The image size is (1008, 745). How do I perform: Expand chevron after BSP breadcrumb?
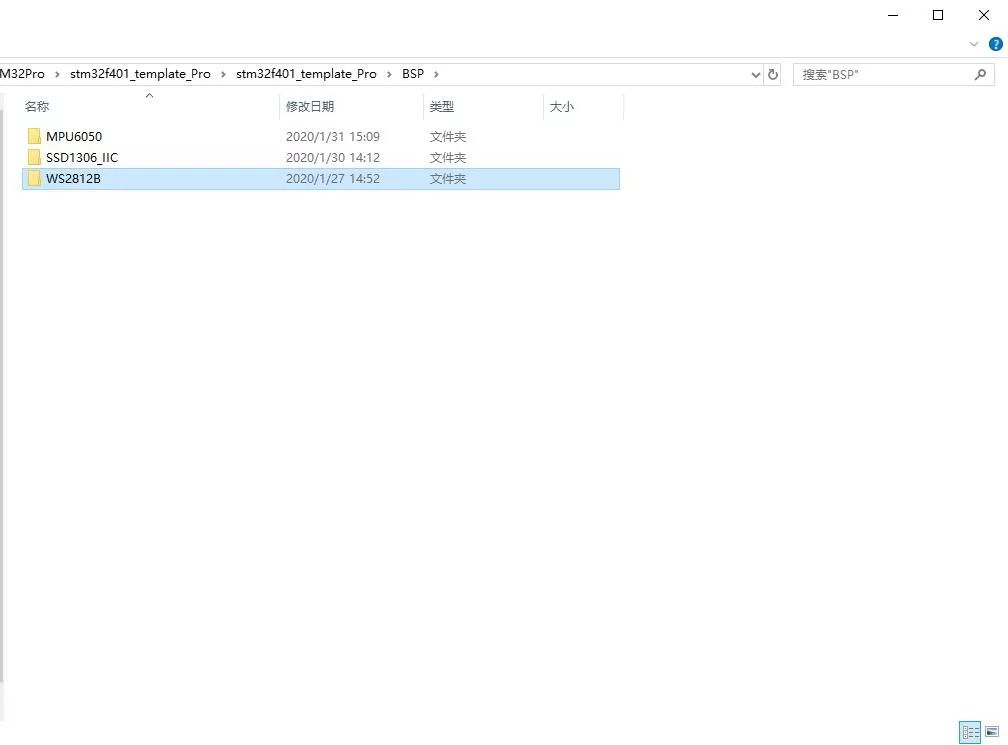pyautogui.click(x=436, y=75)
